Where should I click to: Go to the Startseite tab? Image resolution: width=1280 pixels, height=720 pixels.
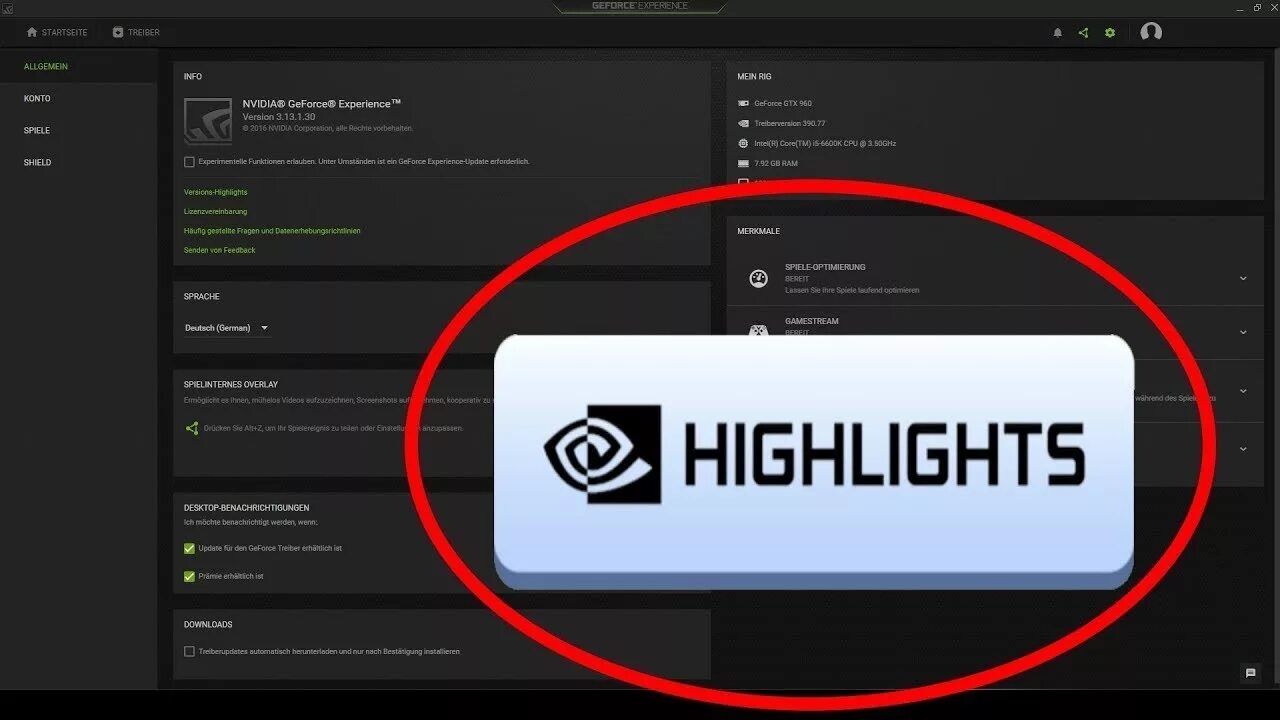(57, 32)
